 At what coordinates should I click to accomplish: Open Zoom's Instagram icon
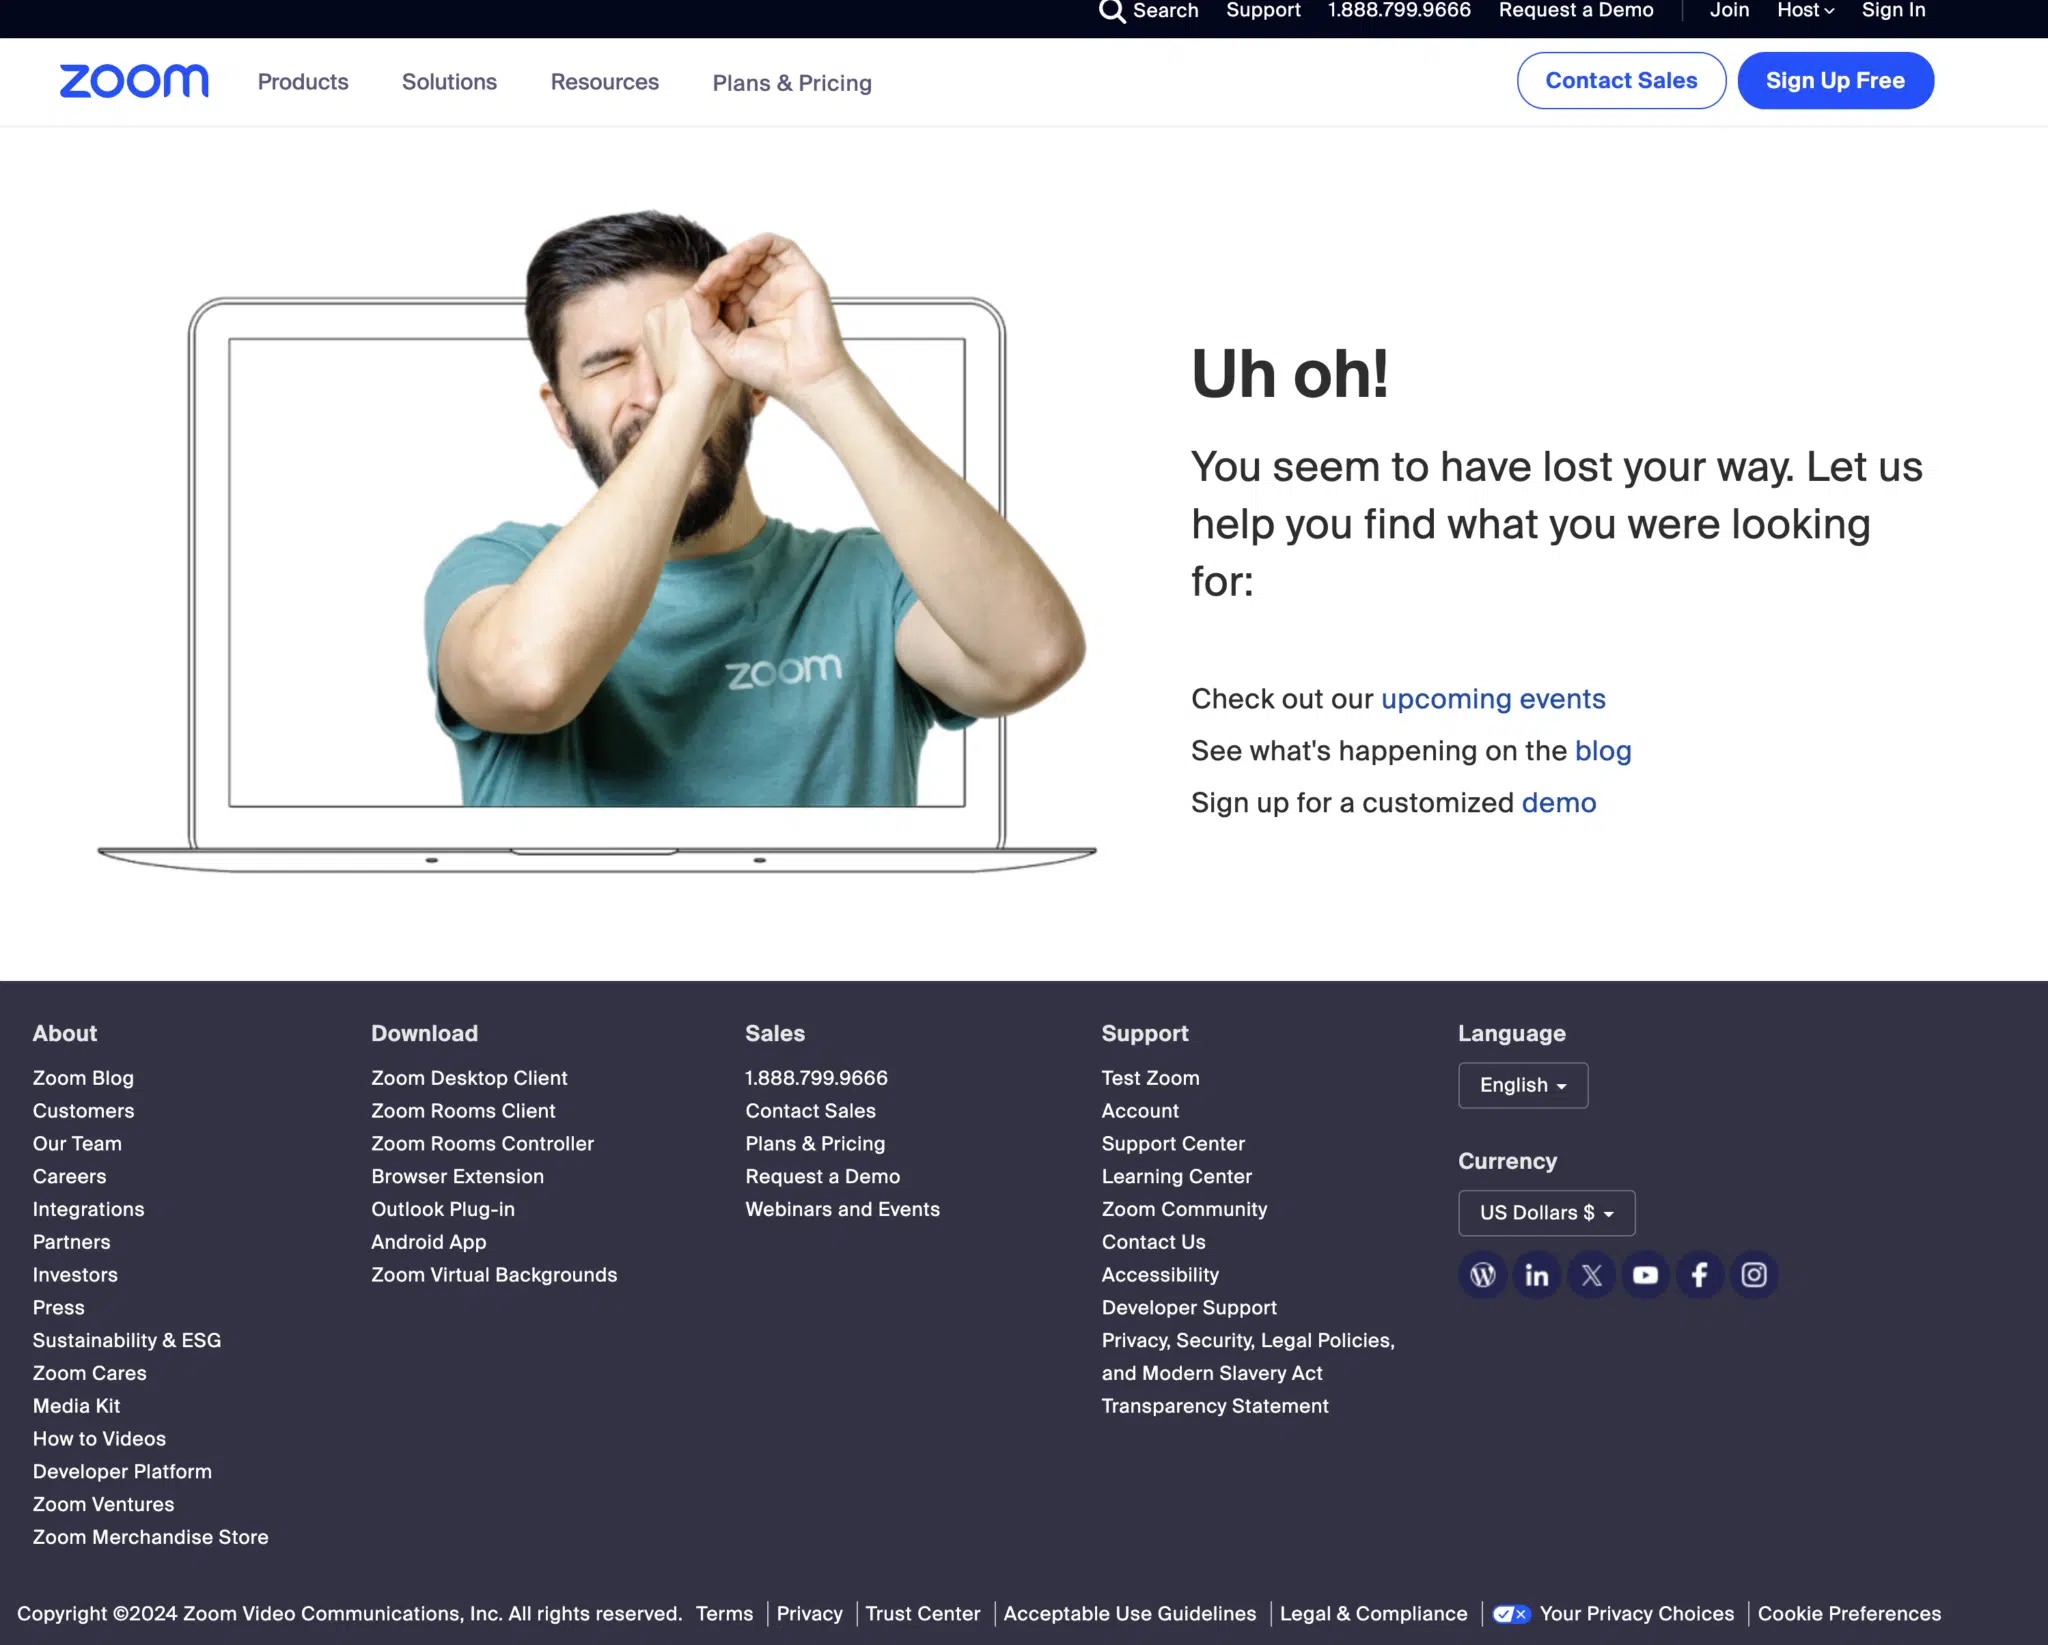pos(1753,1275)
